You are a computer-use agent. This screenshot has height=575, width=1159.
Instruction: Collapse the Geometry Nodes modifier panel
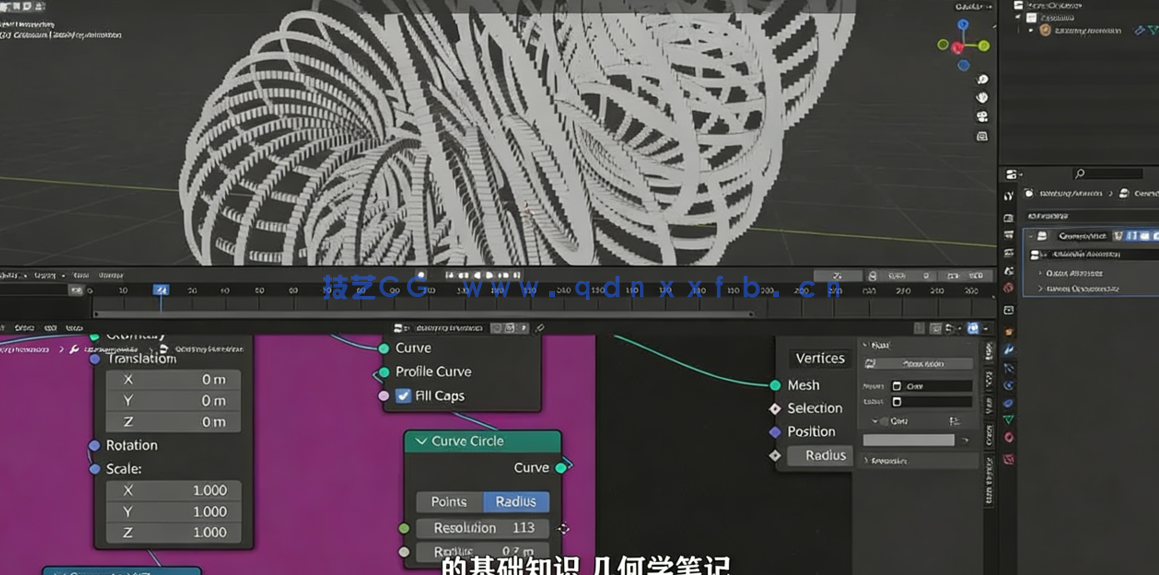tap(1031, 236)
